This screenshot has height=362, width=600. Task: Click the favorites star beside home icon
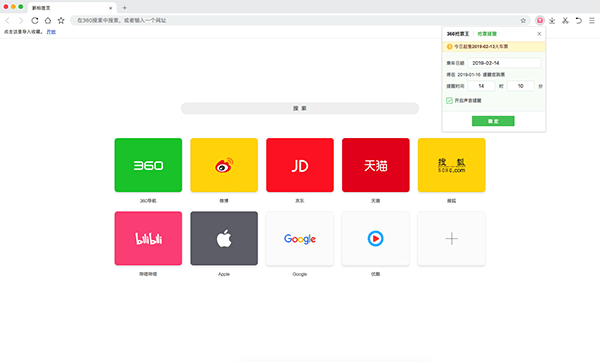click(x=61, y=21)
